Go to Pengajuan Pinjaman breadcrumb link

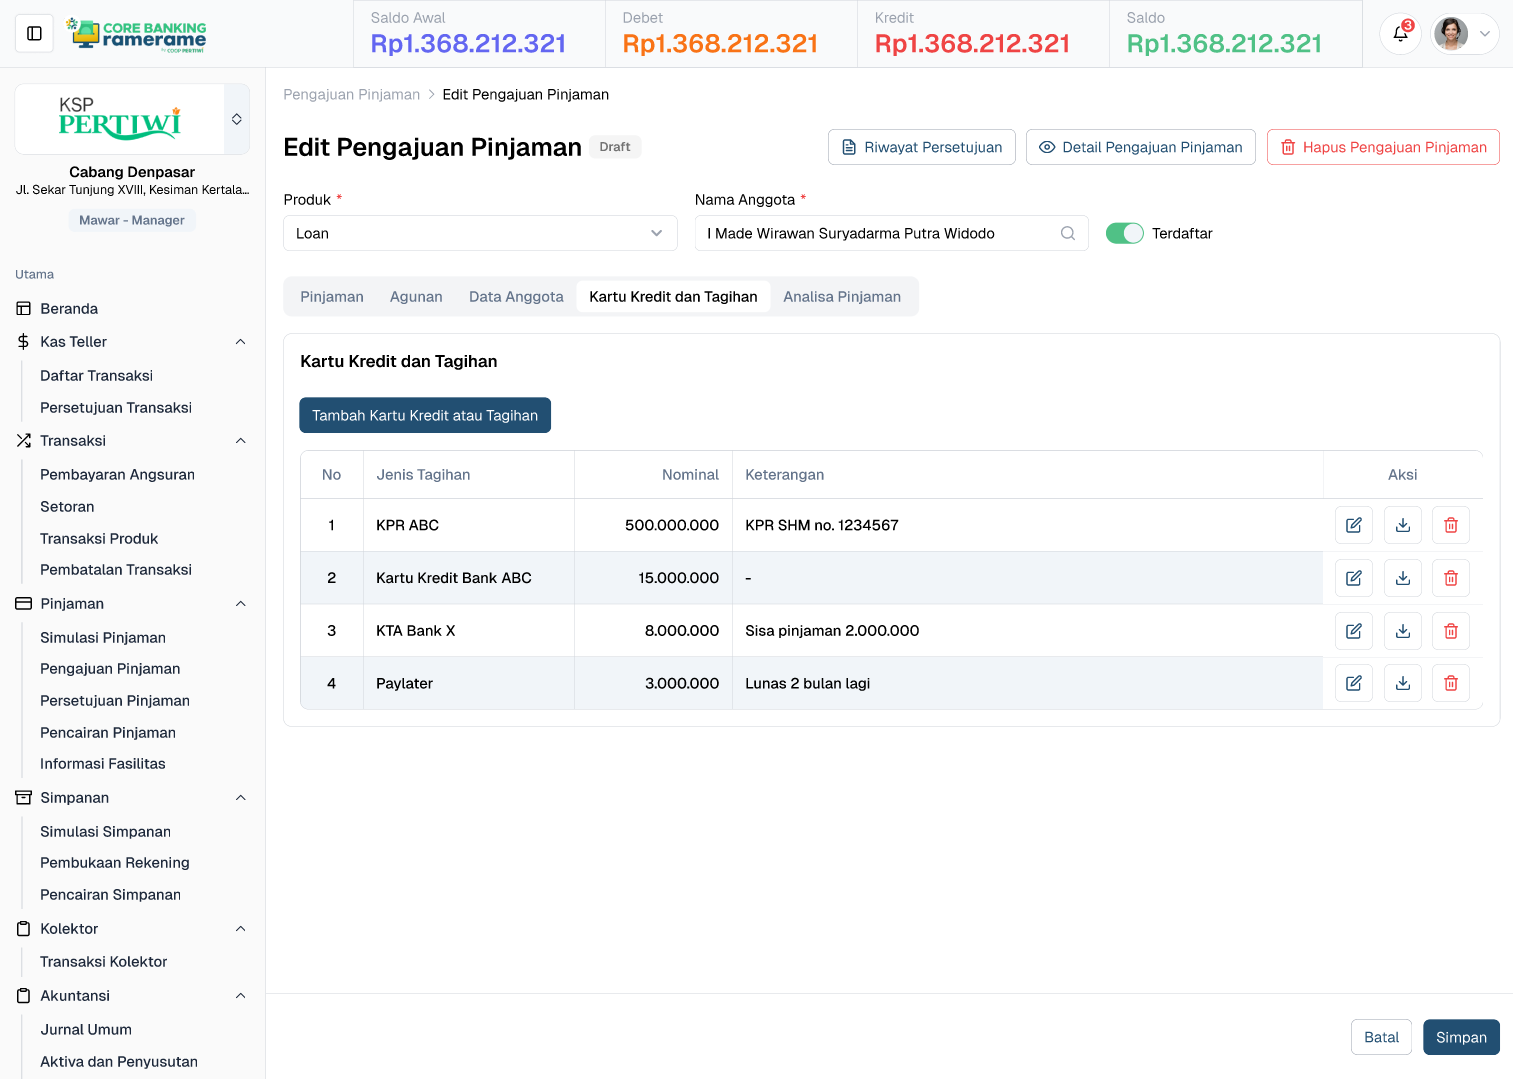351,94
